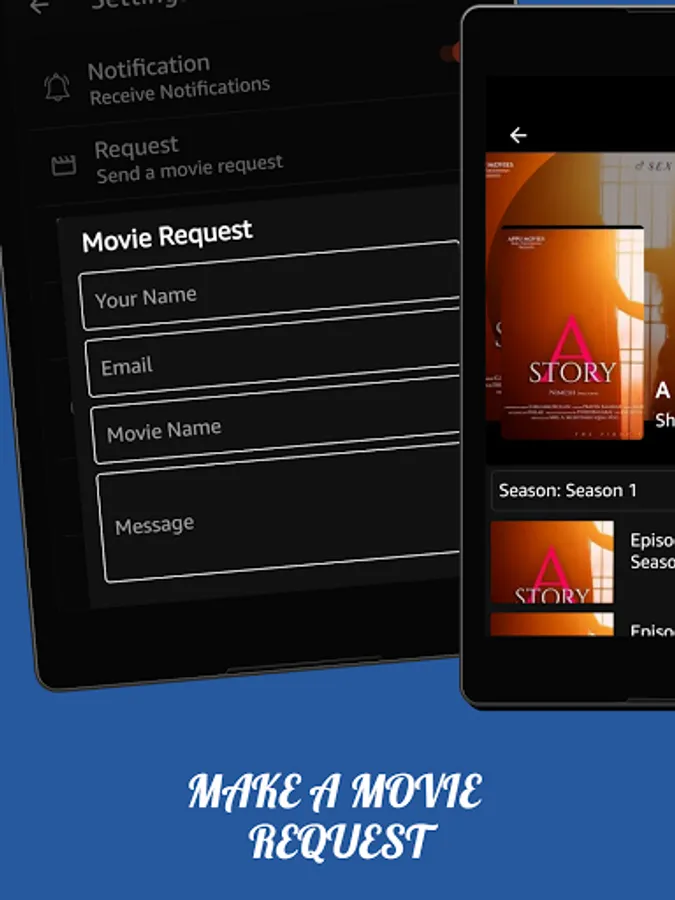
Task: Select the second episode thumbnail below
Action: tap(552, 624)
